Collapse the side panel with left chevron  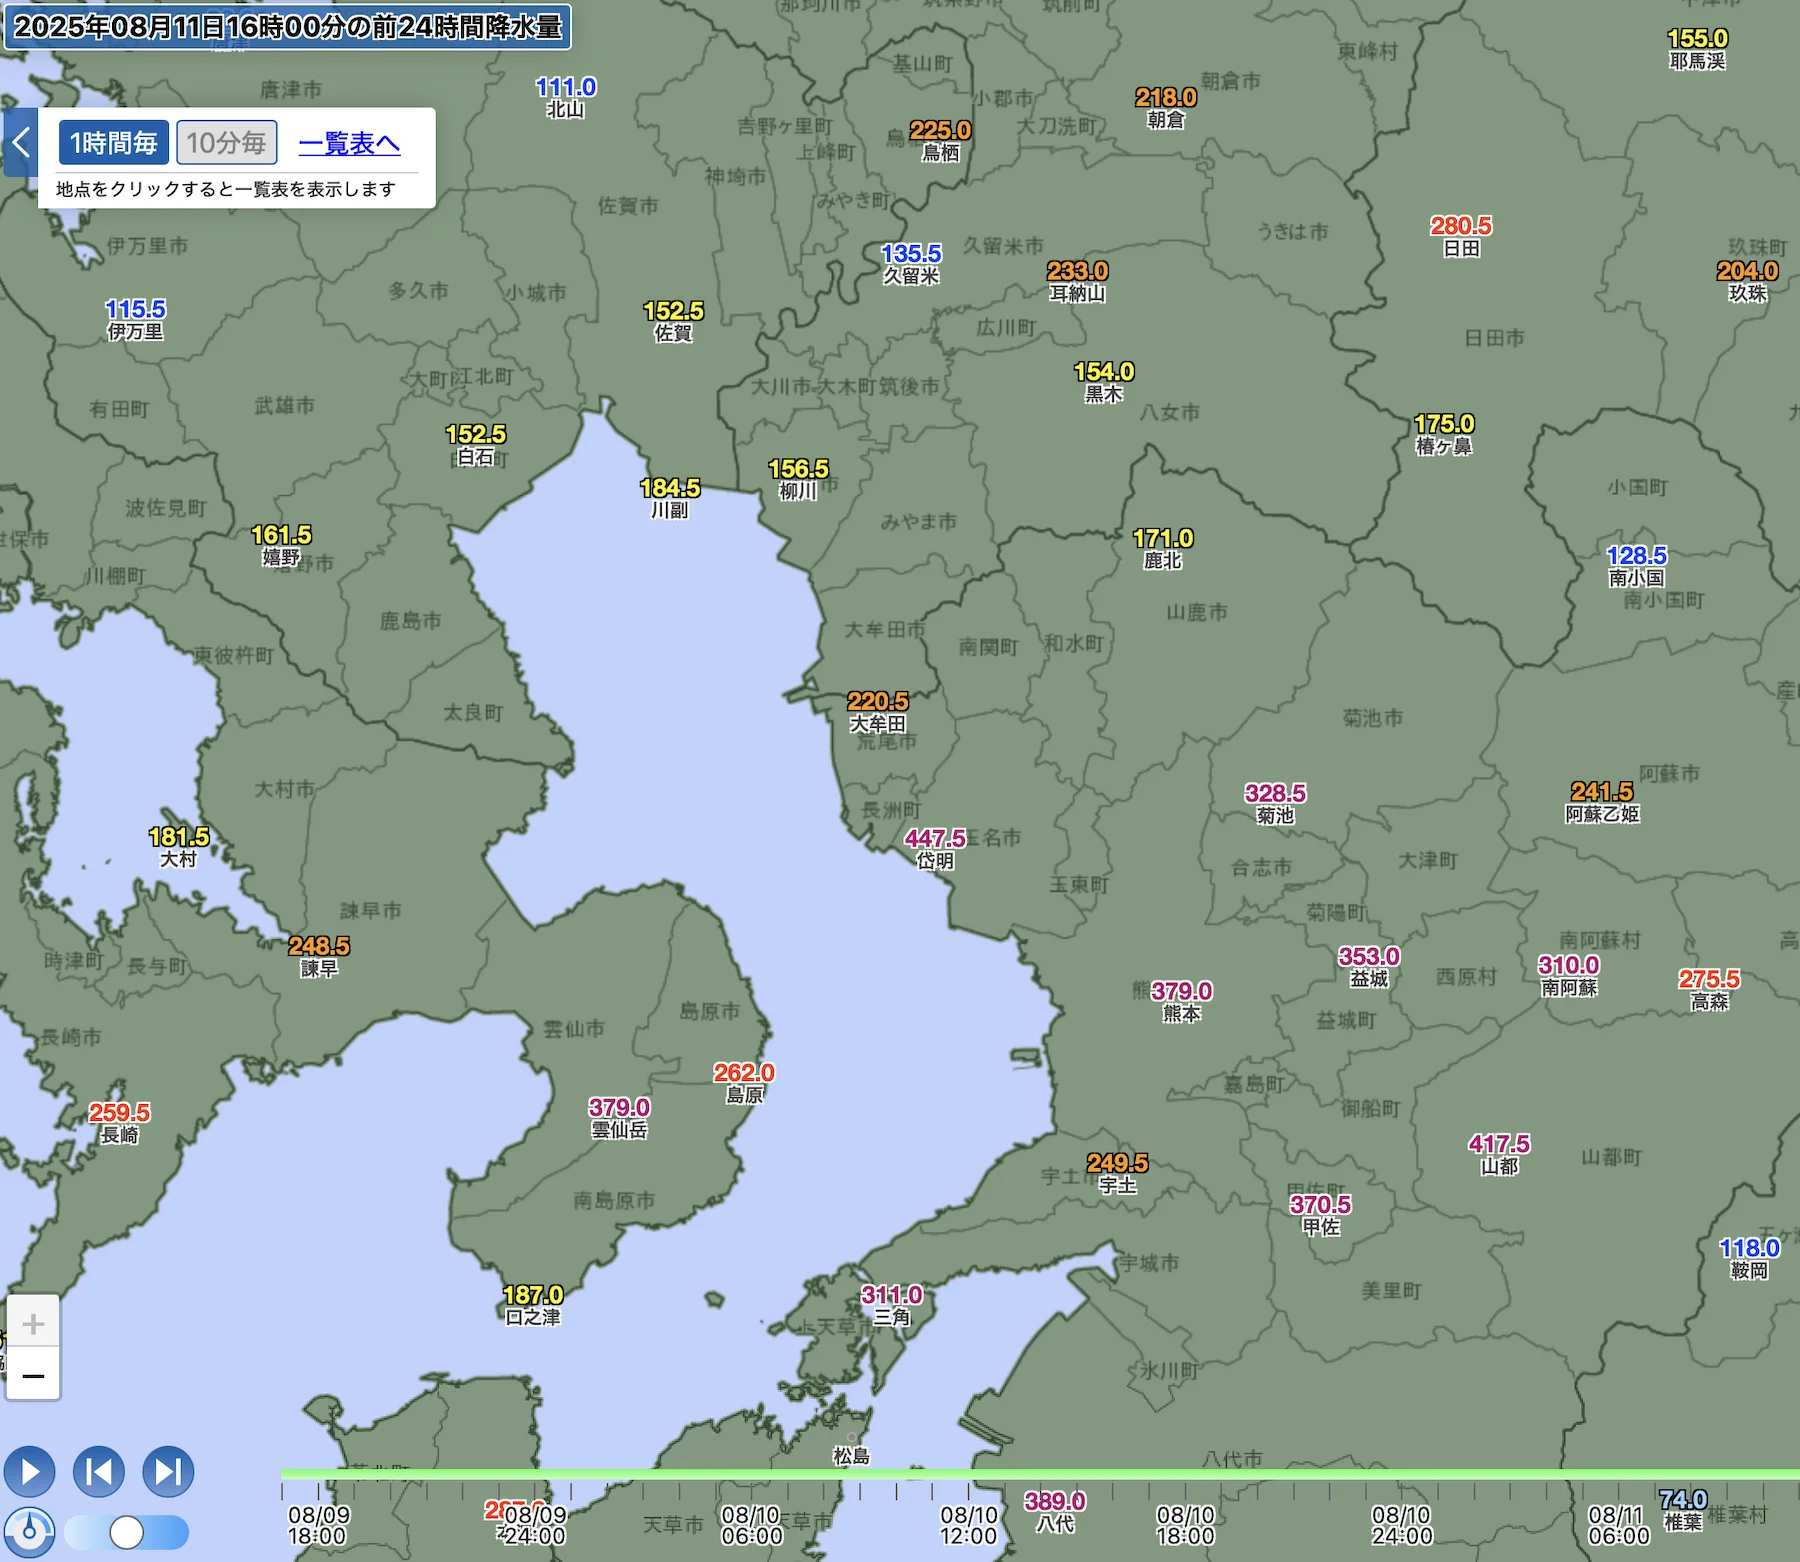[x=20, y=143]
